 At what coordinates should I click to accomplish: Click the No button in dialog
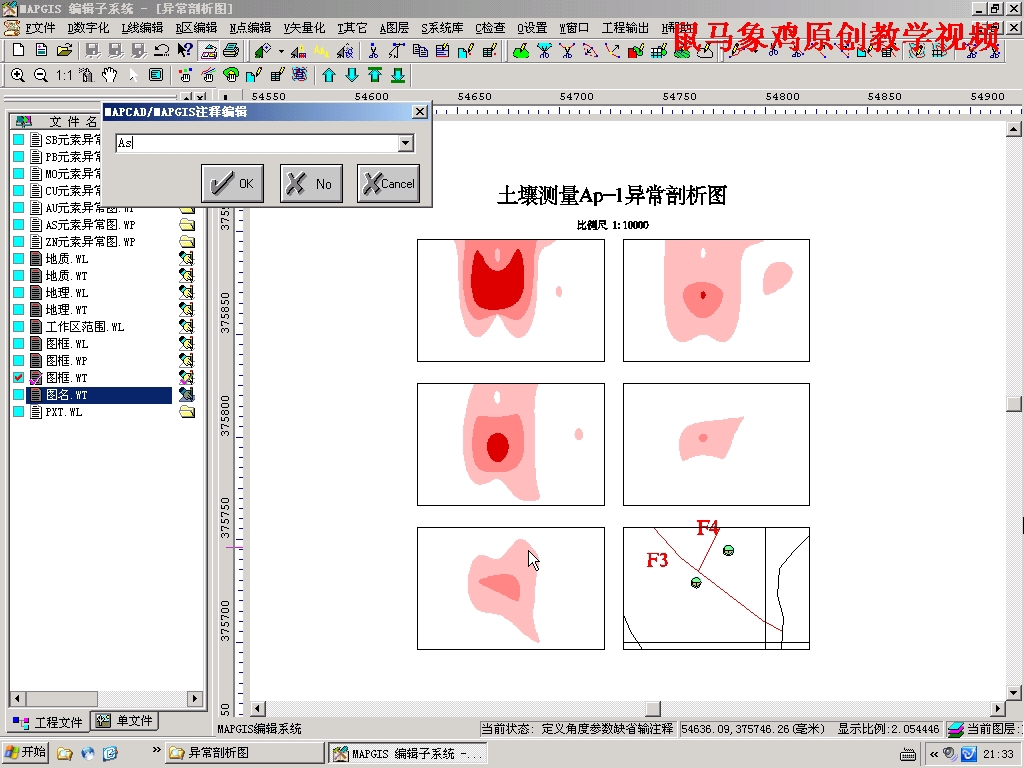[x=311, y=184]
